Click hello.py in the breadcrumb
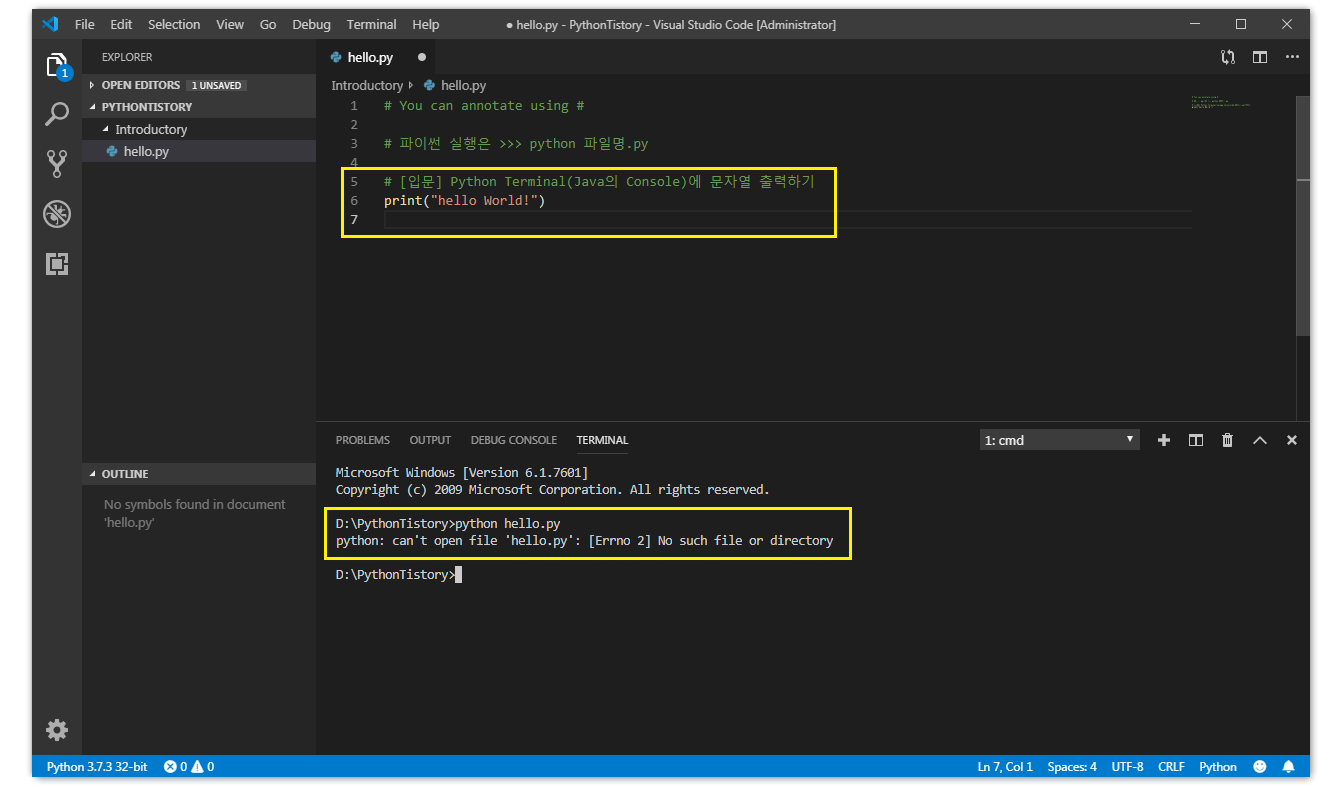 coord(463,85)
